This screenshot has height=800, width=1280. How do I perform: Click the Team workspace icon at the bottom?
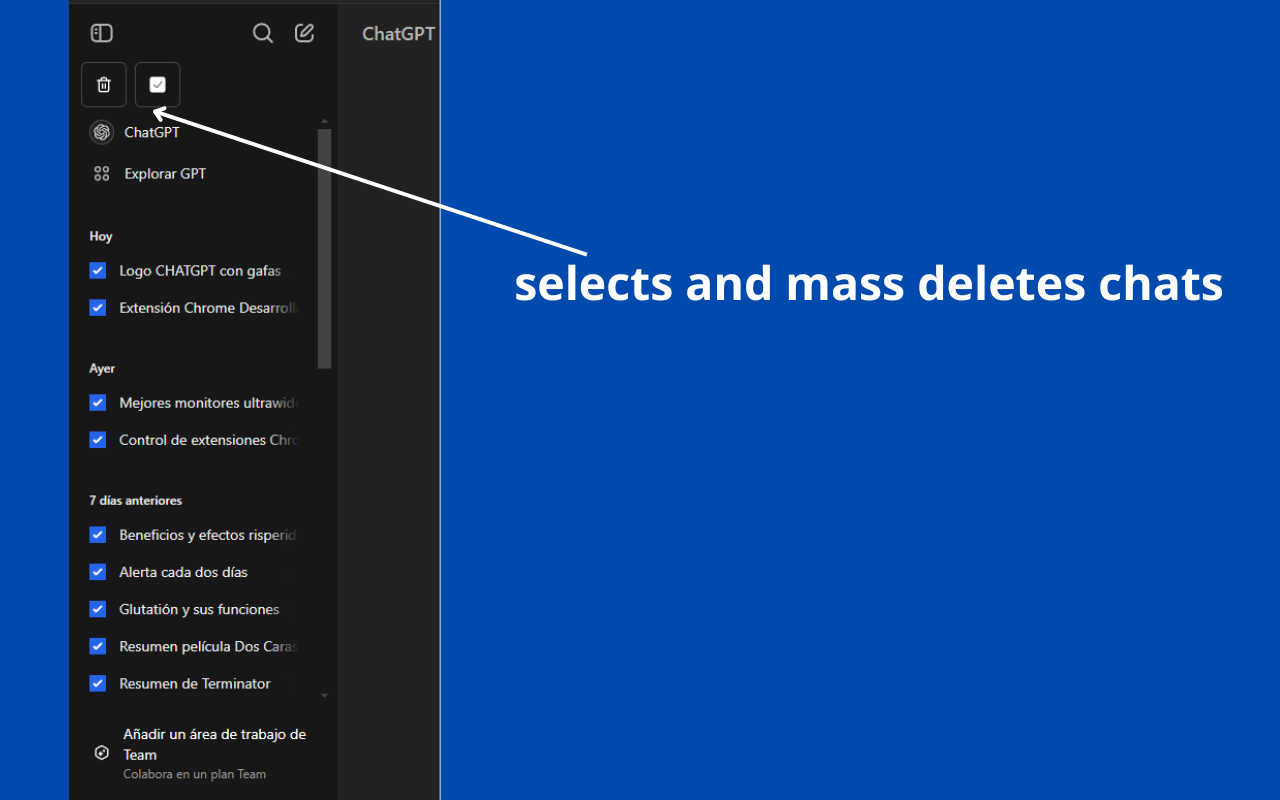(x=100, y=753)
